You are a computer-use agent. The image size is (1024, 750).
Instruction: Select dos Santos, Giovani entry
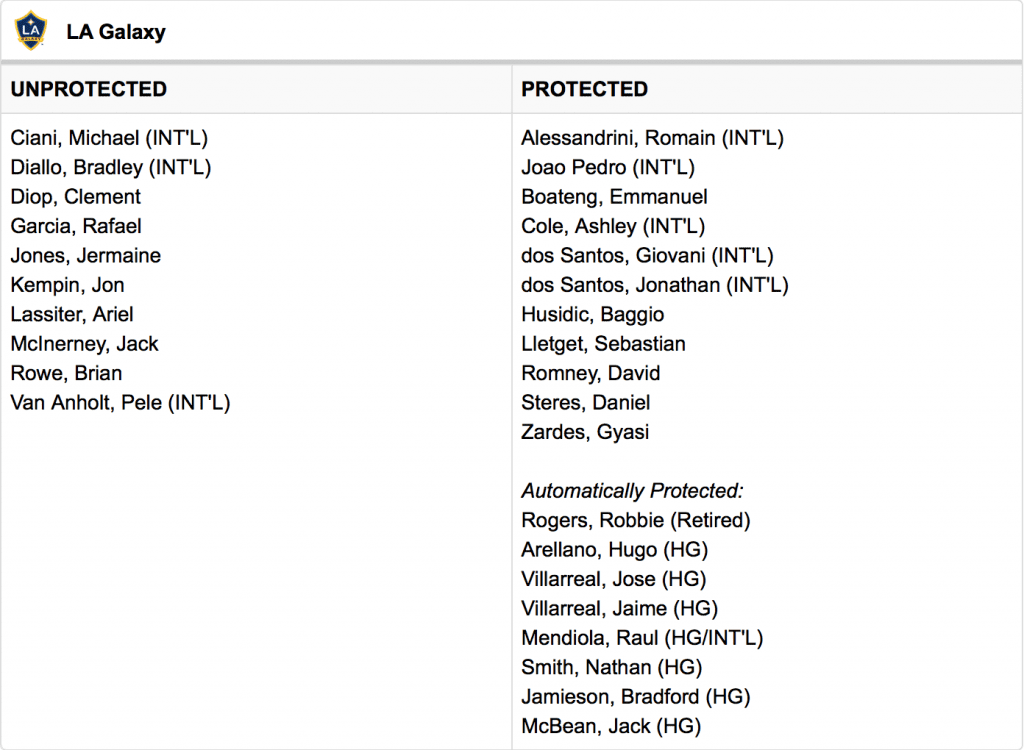(x=647, y=255)
